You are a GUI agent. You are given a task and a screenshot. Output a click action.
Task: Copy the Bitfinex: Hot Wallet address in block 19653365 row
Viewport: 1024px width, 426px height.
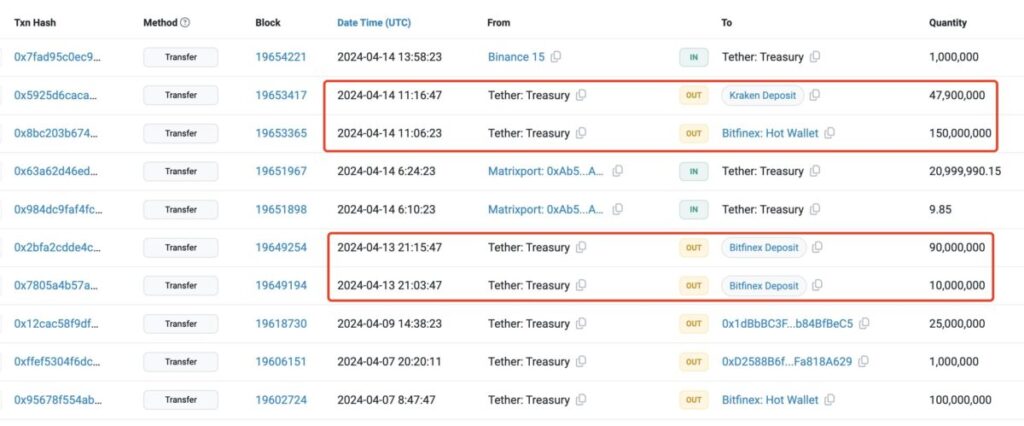pos(830,133)
